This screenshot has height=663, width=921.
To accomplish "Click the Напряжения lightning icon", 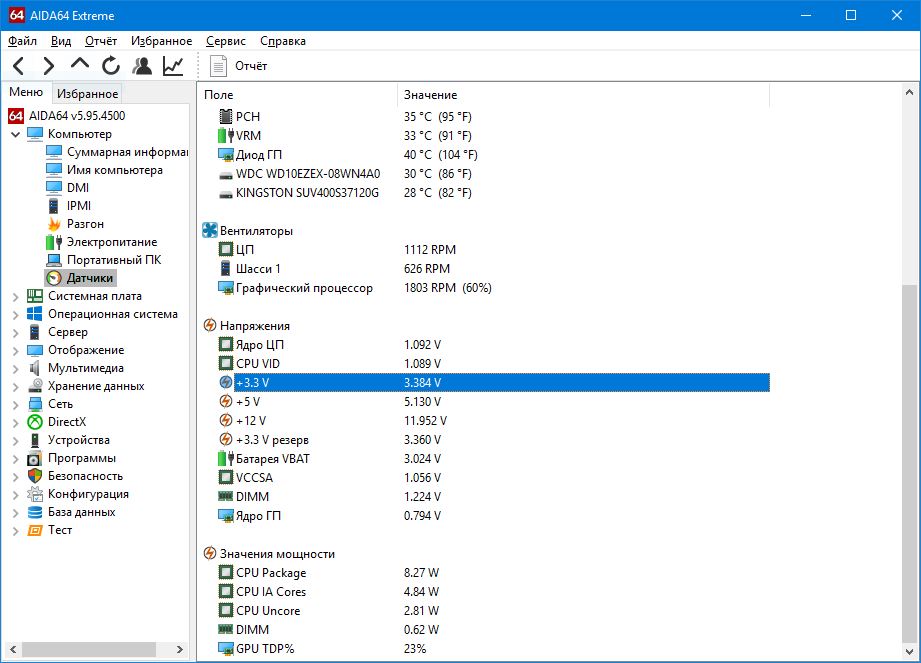I will [x=210, y=325].
